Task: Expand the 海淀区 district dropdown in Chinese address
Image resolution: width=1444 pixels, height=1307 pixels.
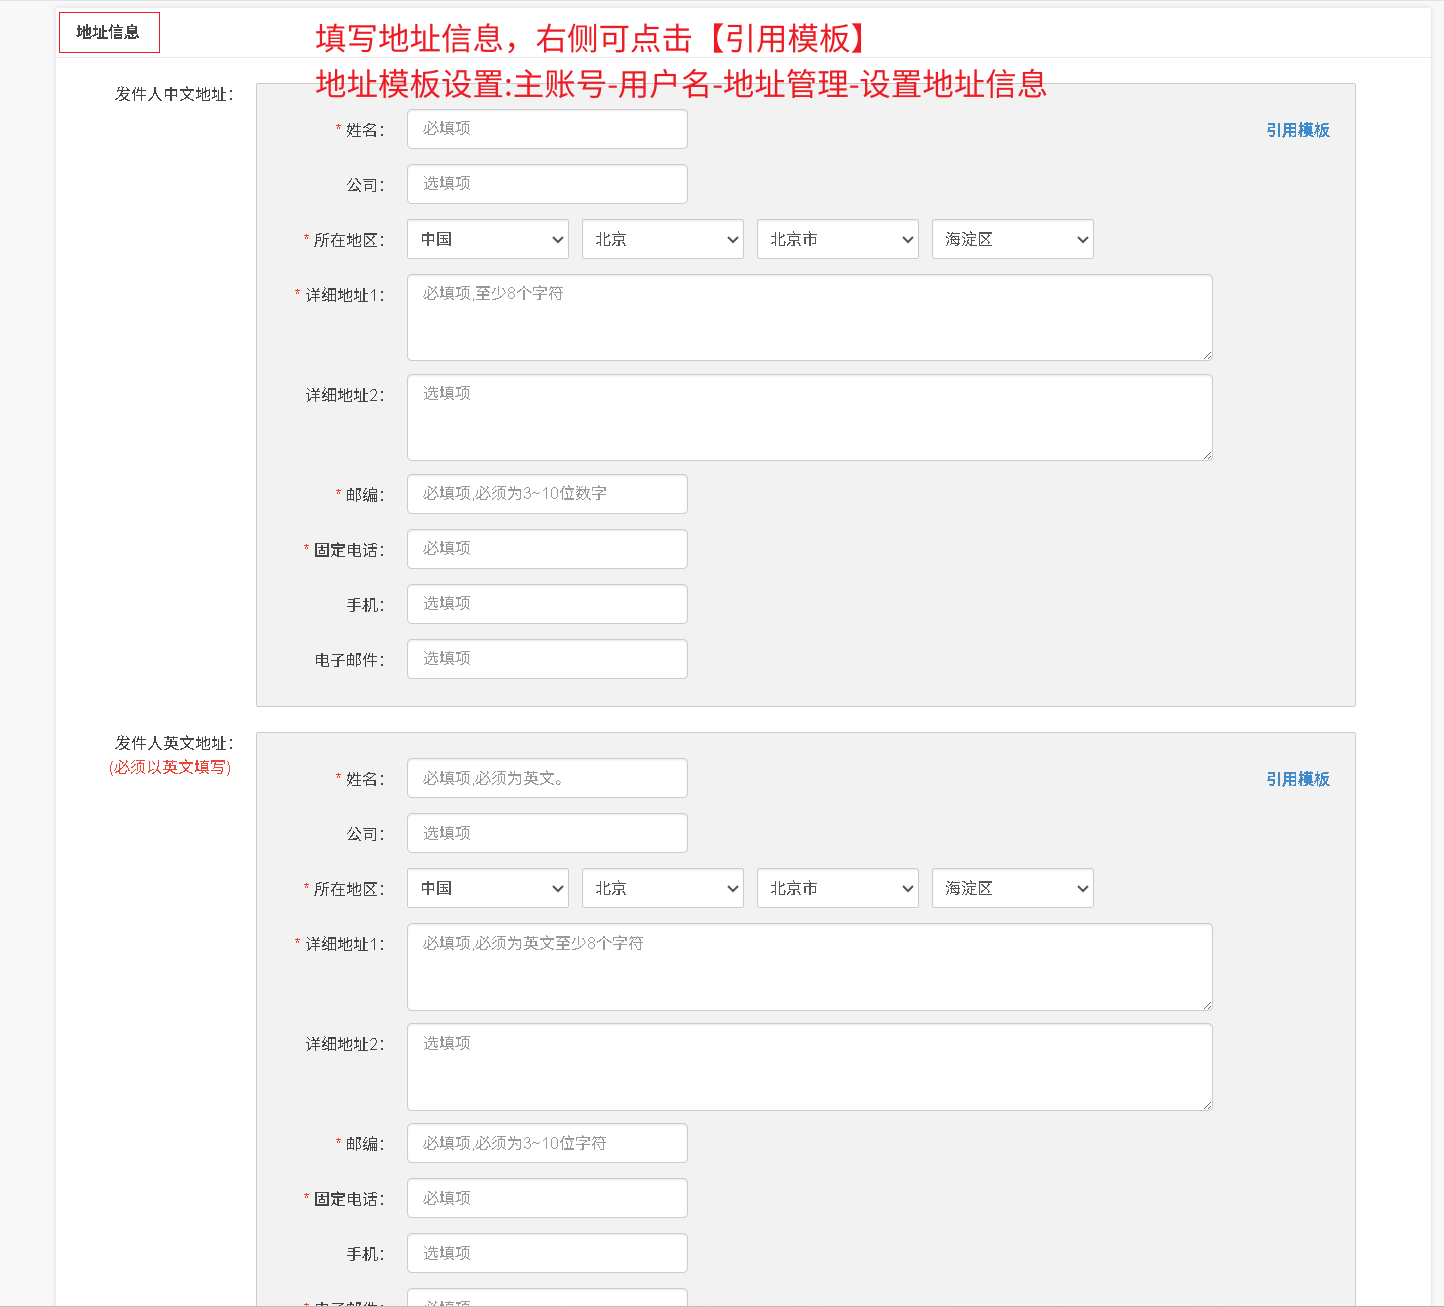Action: tap(1012, 239)
